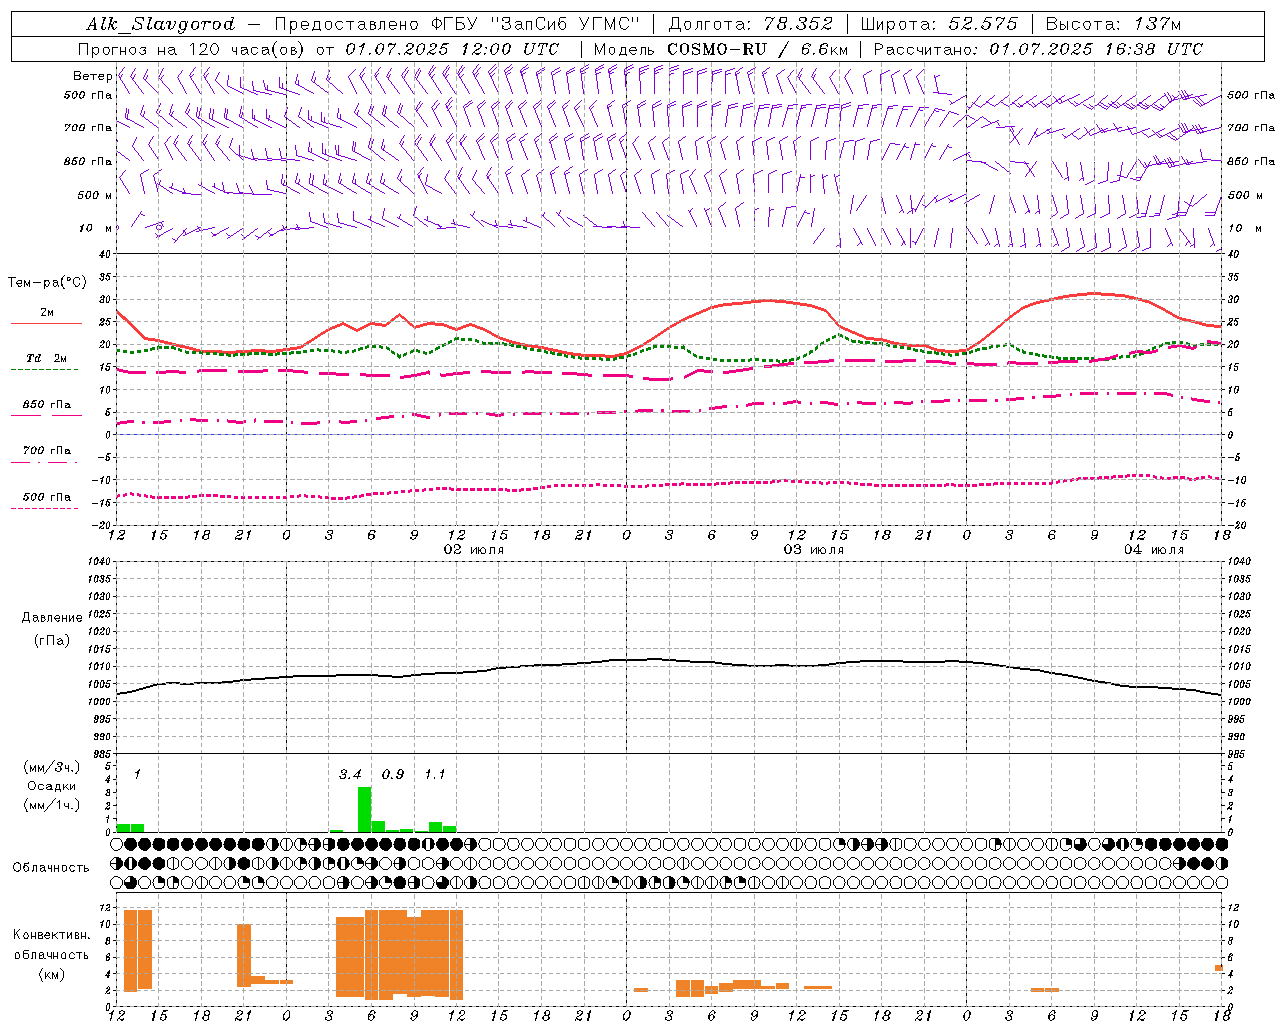Click the computed time Рассчитано: 01.07.2025 16:38 UTC
Screen dimensions: 1280x1024
pos(1038,49)
